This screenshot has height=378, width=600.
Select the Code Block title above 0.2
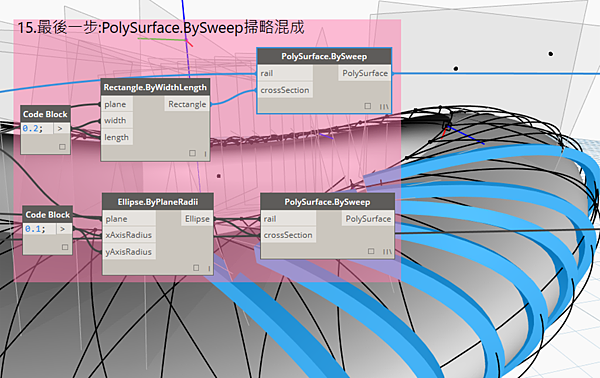(45, 114)
